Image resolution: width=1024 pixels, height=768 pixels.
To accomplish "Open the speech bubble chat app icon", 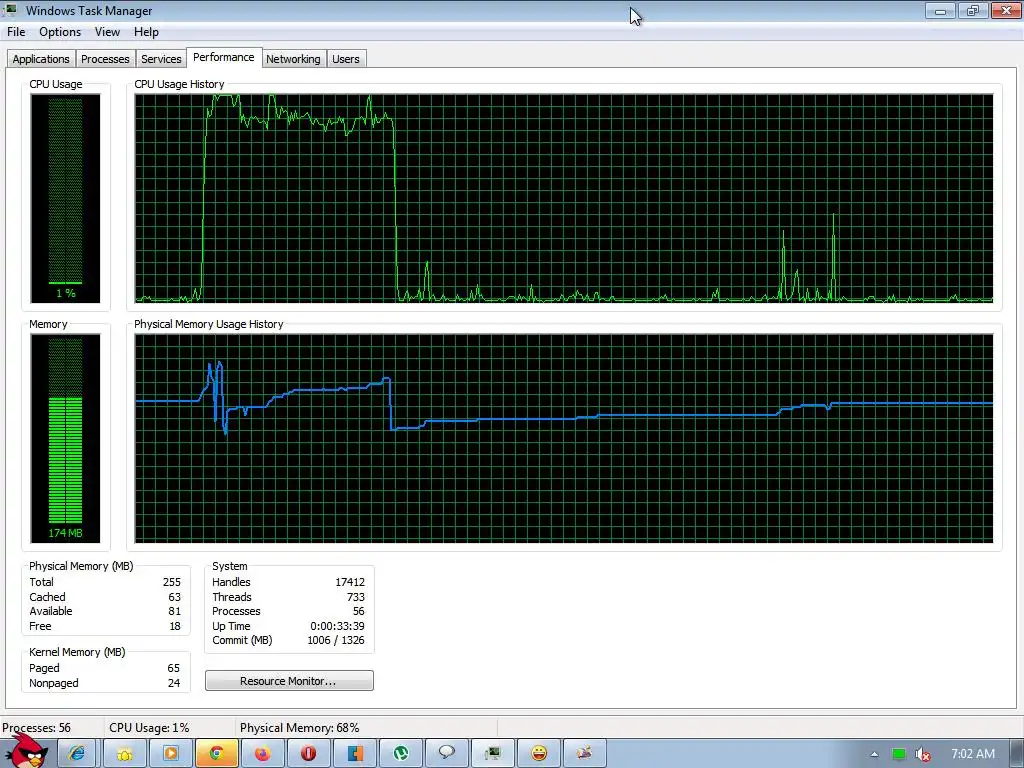I will pos(447,754).
